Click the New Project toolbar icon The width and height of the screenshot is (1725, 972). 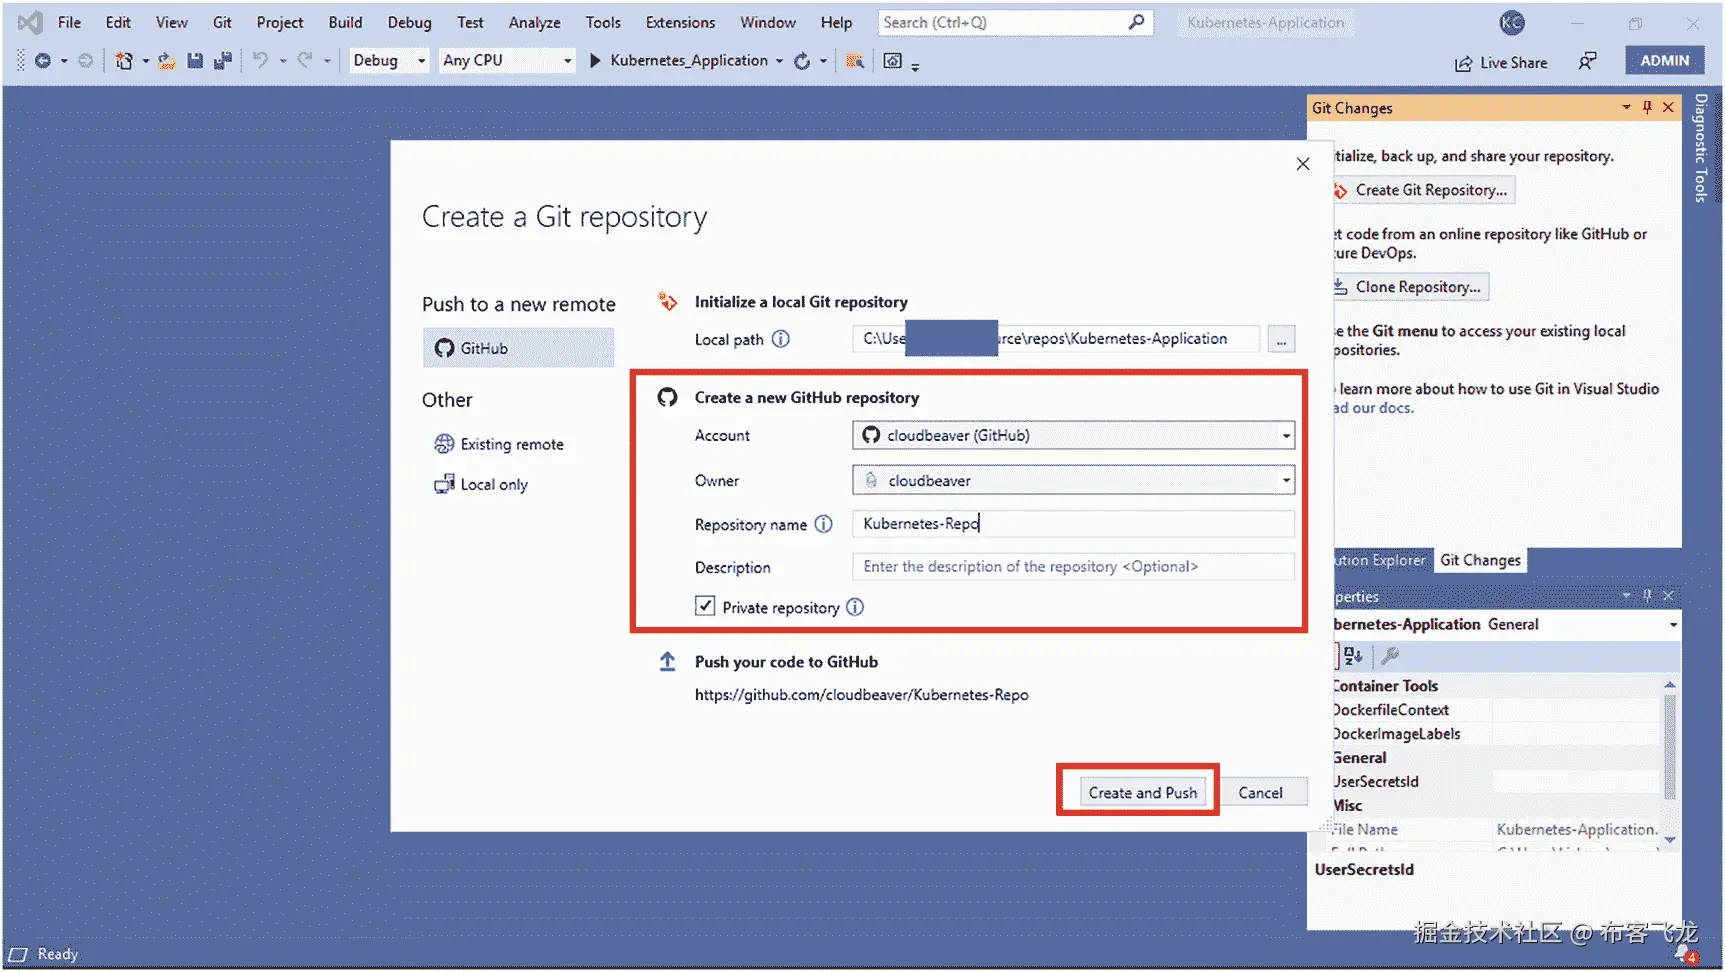[x=124, y=61]
